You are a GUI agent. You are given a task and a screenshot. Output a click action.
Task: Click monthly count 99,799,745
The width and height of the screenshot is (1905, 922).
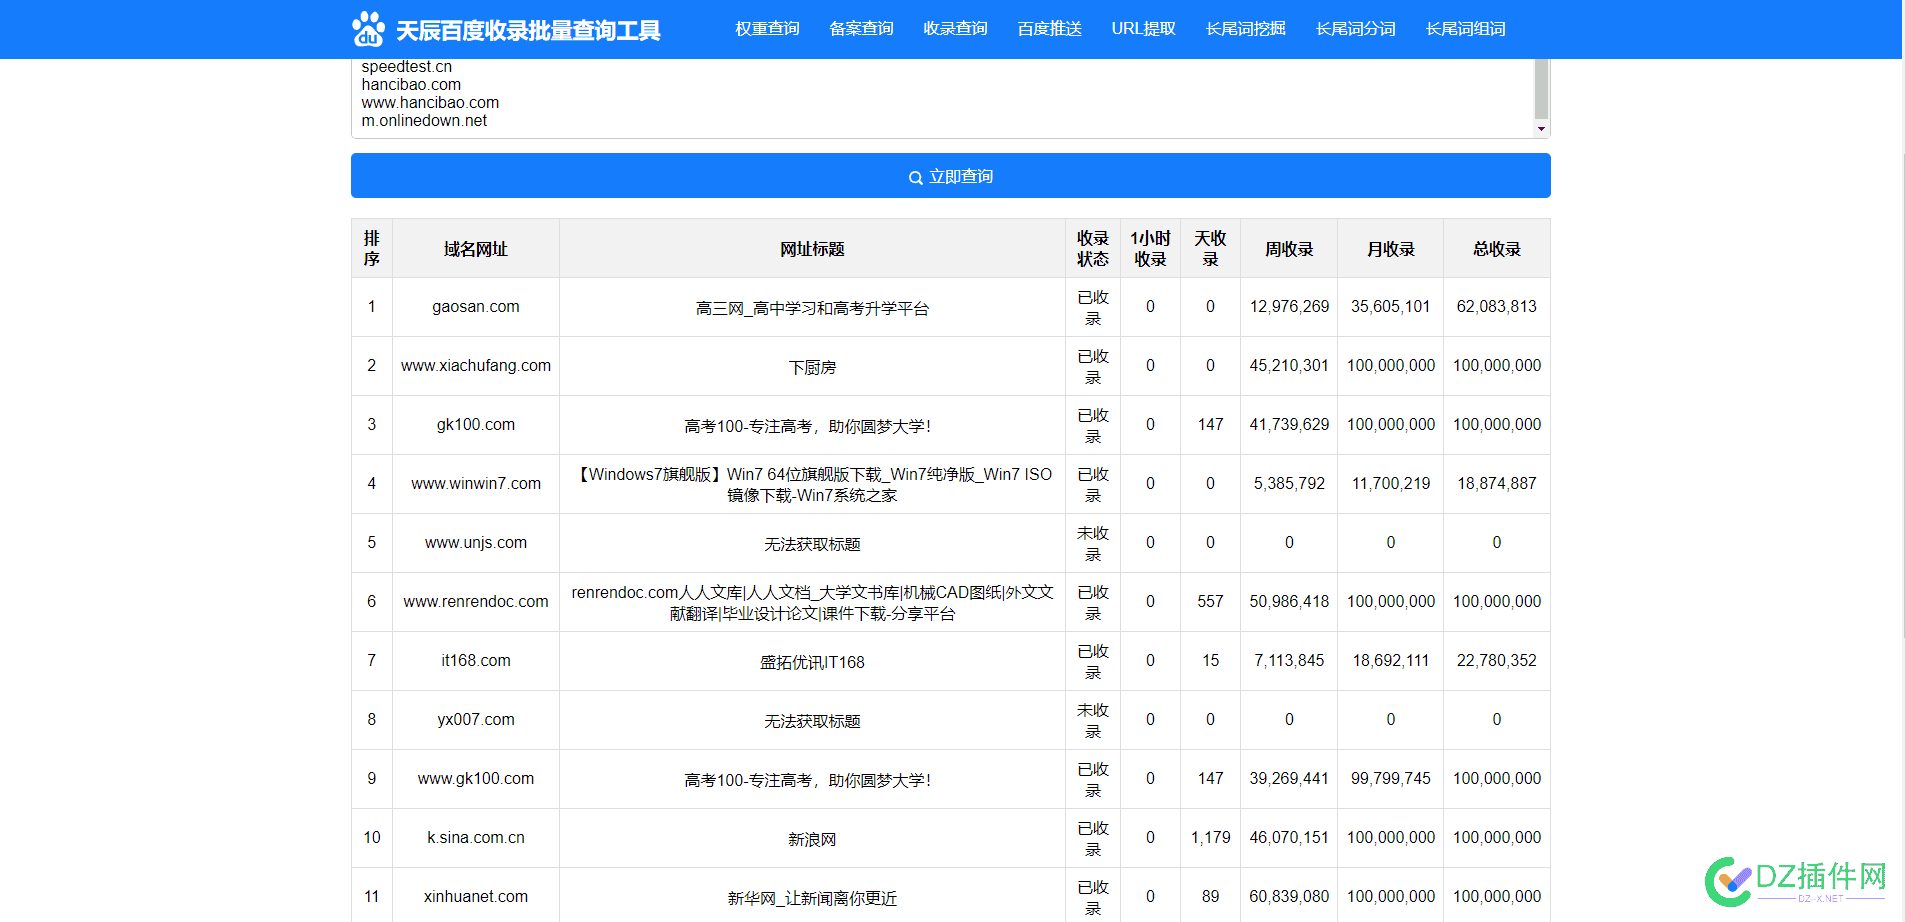[1391, 779]
